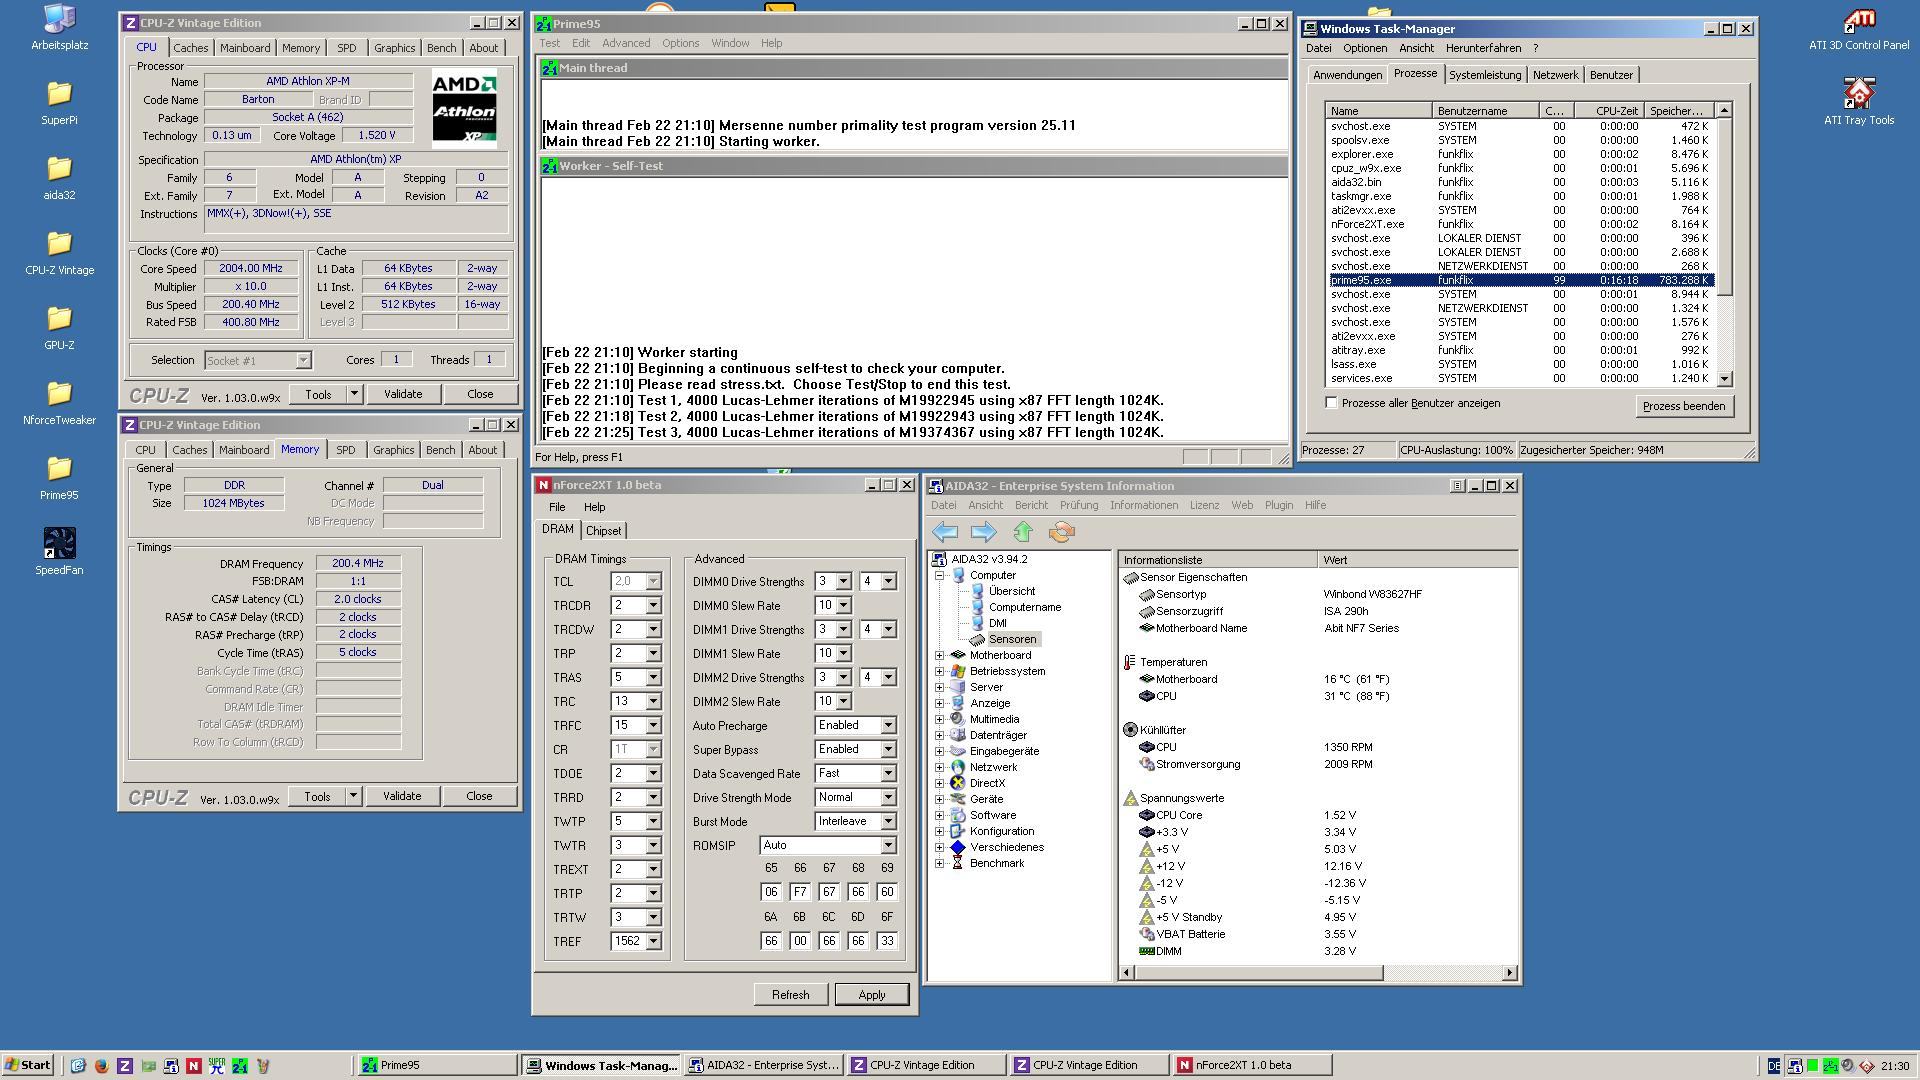Click Task-Manager process list scroll-down arrow

pyautogui.click(x=1724, y=379)
